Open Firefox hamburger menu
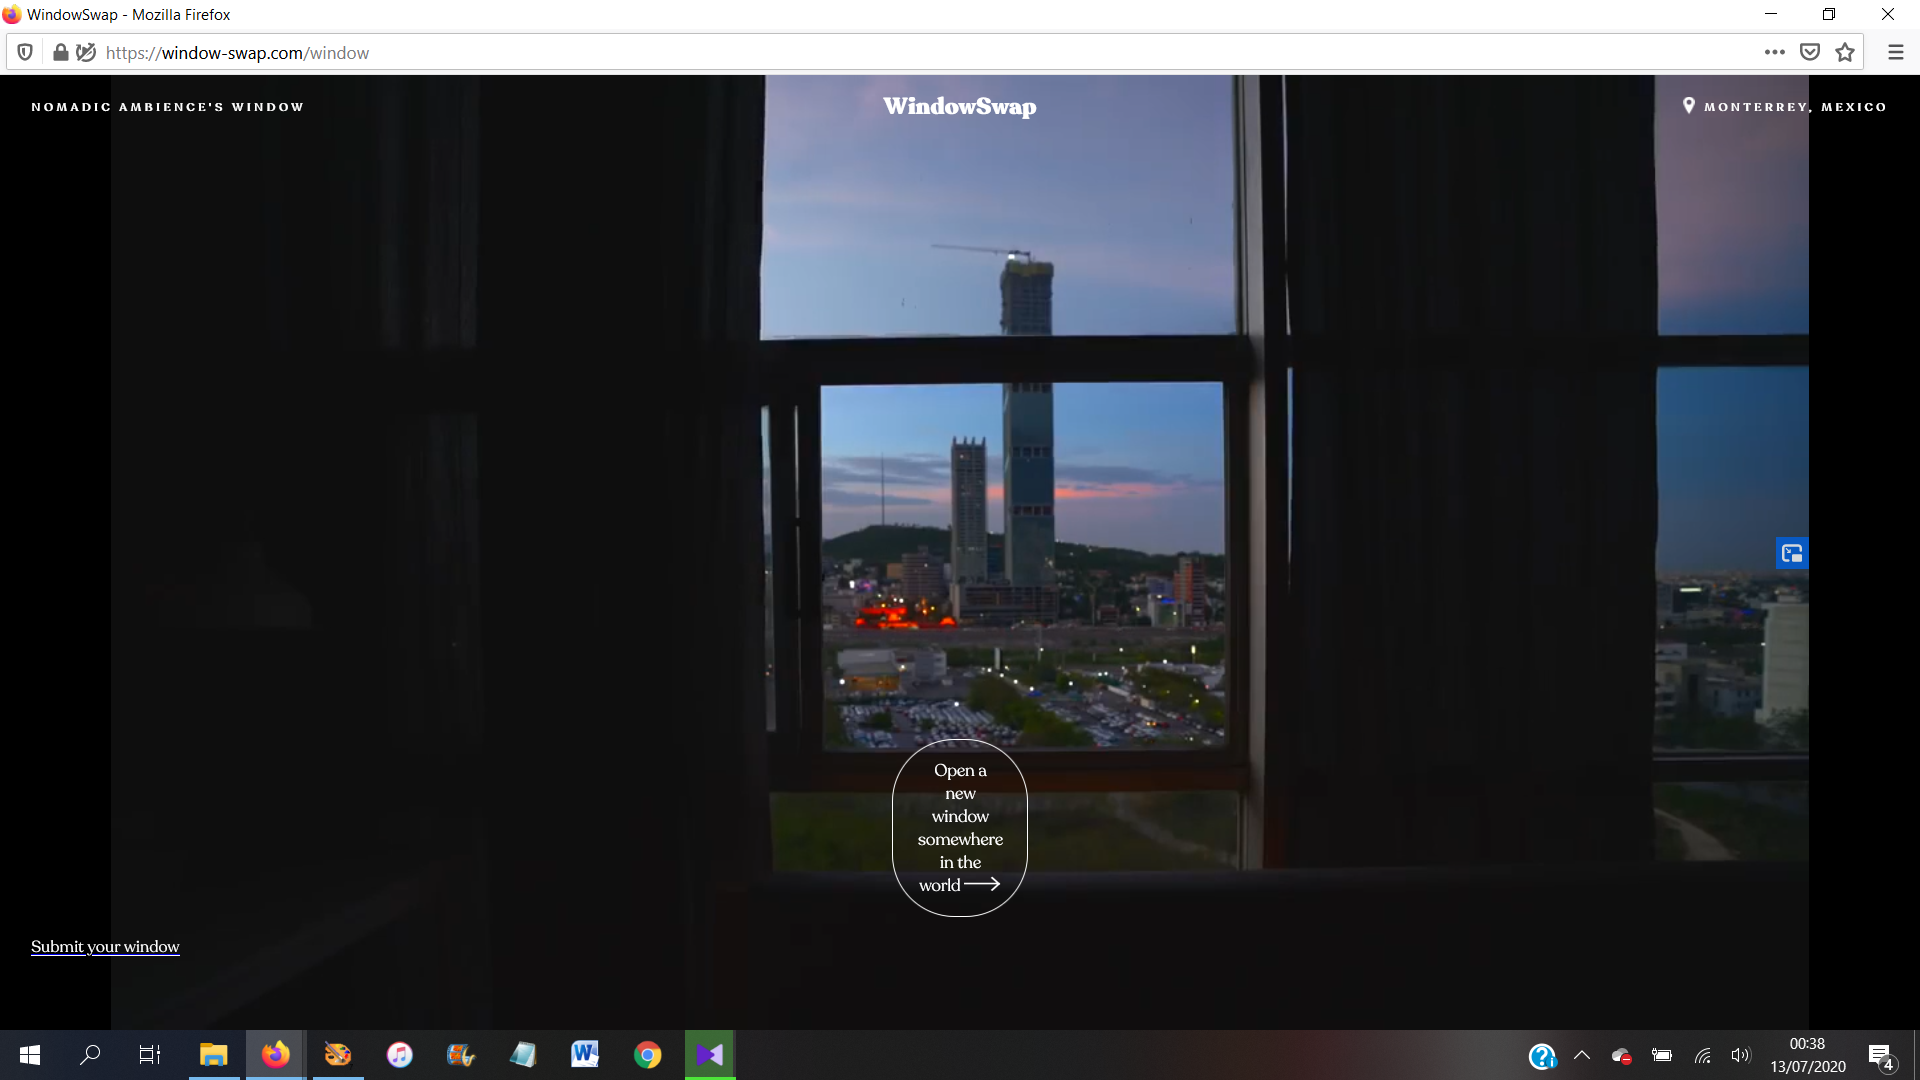Viewport: 1920px width, 1080px height. (x=1895, y=53)
